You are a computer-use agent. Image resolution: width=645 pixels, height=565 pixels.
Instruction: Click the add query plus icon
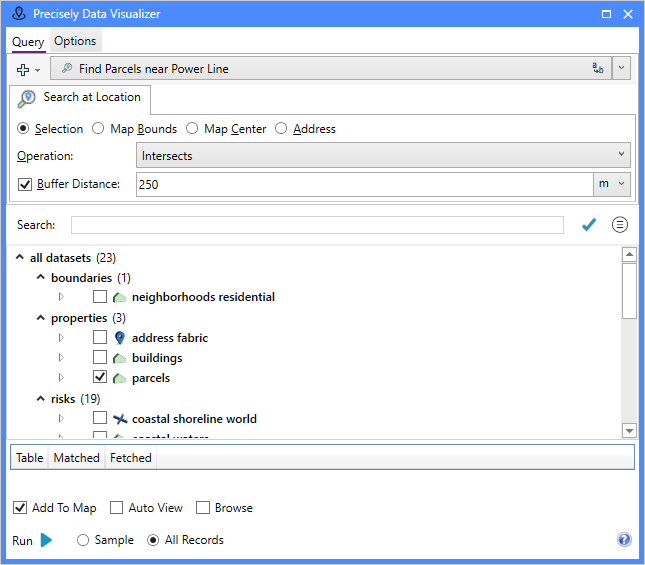(x=23, y=69)
